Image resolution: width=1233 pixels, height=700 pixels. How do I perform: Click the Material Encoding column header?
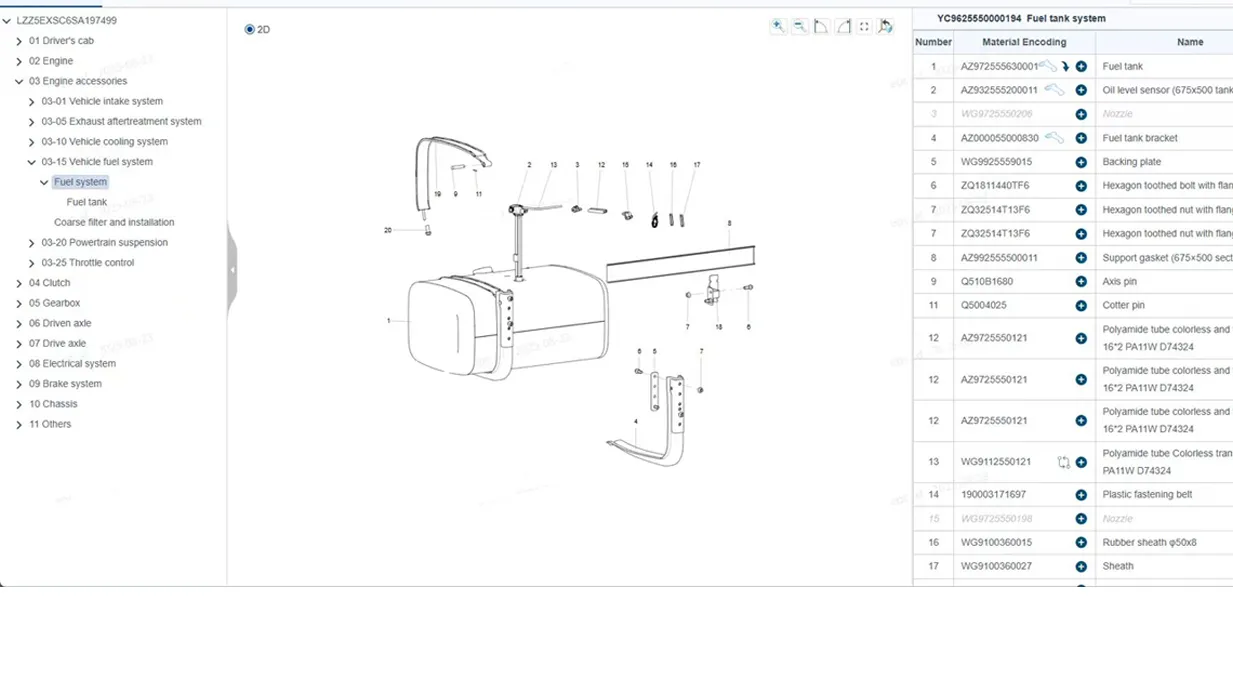coord(1024,42)
